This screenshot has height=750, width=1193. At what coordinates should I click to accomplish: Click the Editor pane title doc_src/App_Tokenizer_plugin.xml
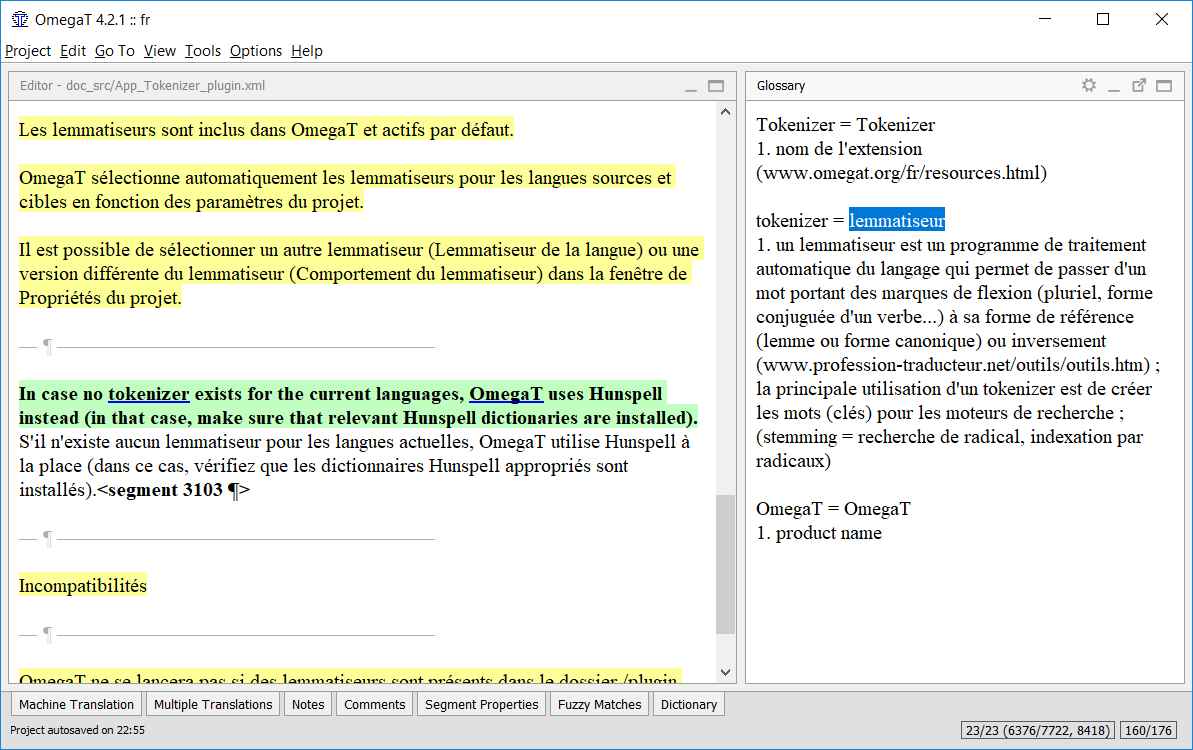(142, 86)
